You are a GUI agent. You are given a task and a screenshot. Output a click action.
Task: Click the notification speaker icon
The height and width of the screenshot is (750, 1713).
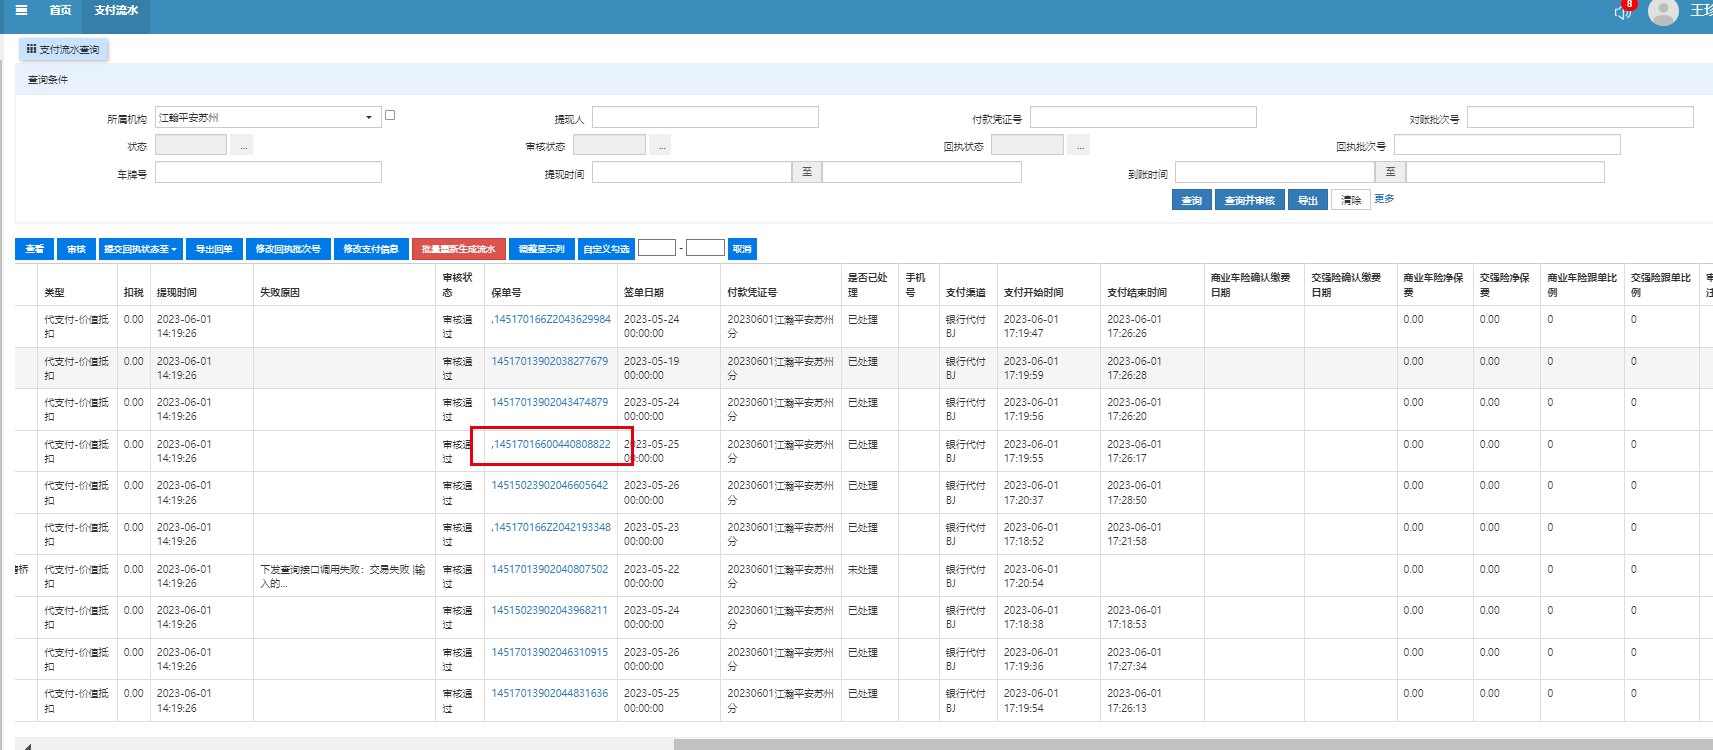coord(1622,12)
